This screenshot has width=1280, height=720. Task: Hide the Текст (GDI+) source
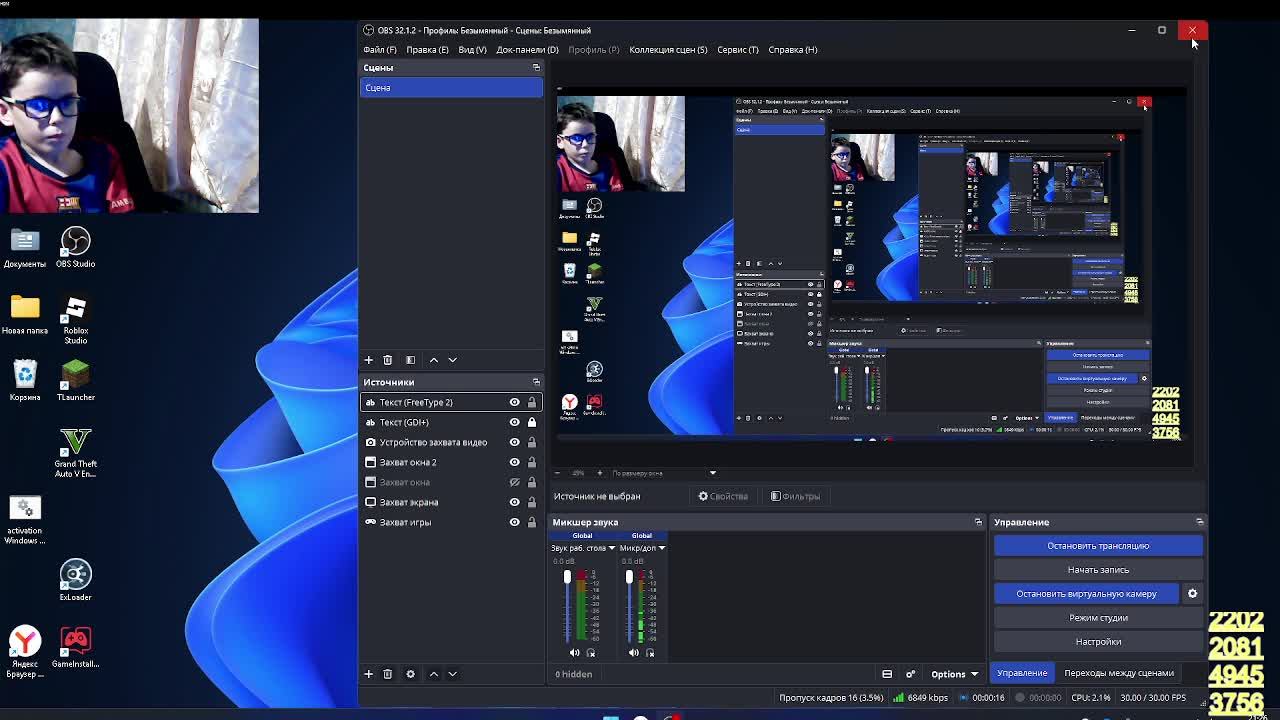click(514, 422)
